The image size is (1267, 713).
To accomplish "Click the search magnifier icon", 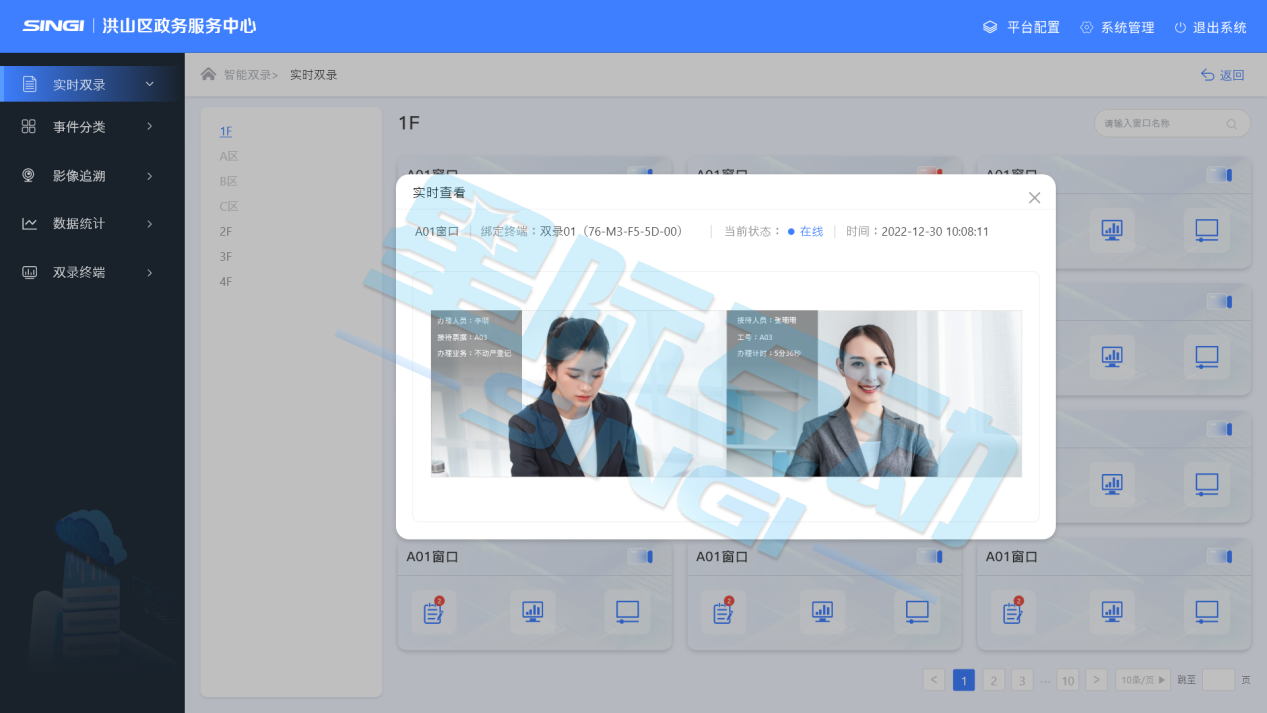I will pos(1231,124).
